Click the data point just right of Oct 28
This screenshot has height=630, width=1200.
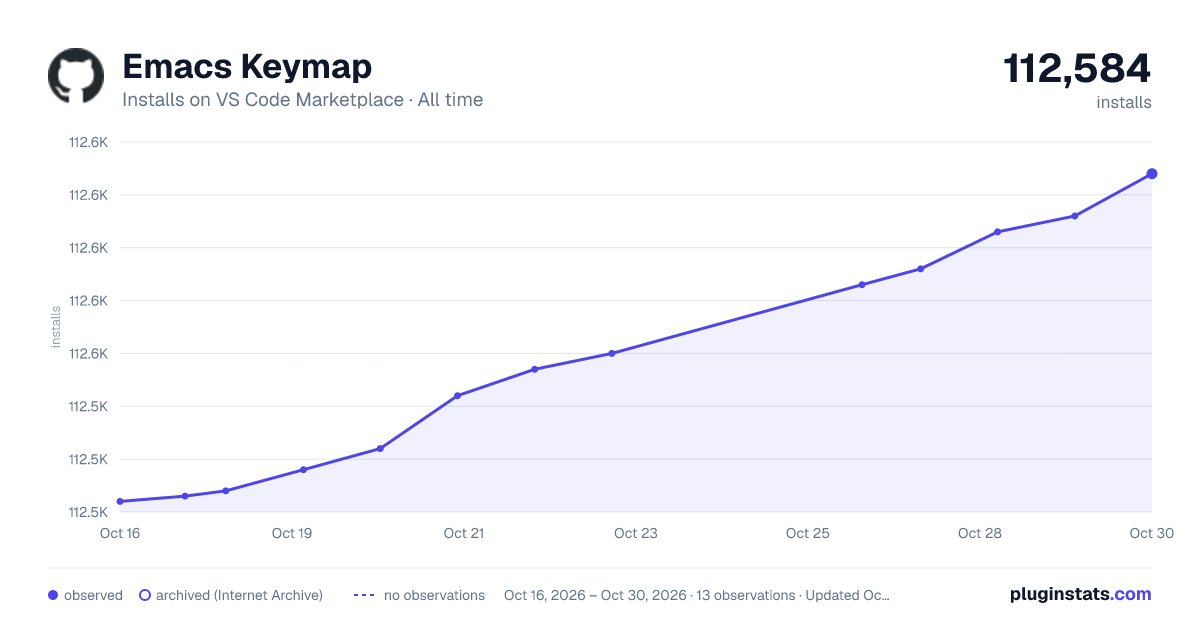coord(997,232)
